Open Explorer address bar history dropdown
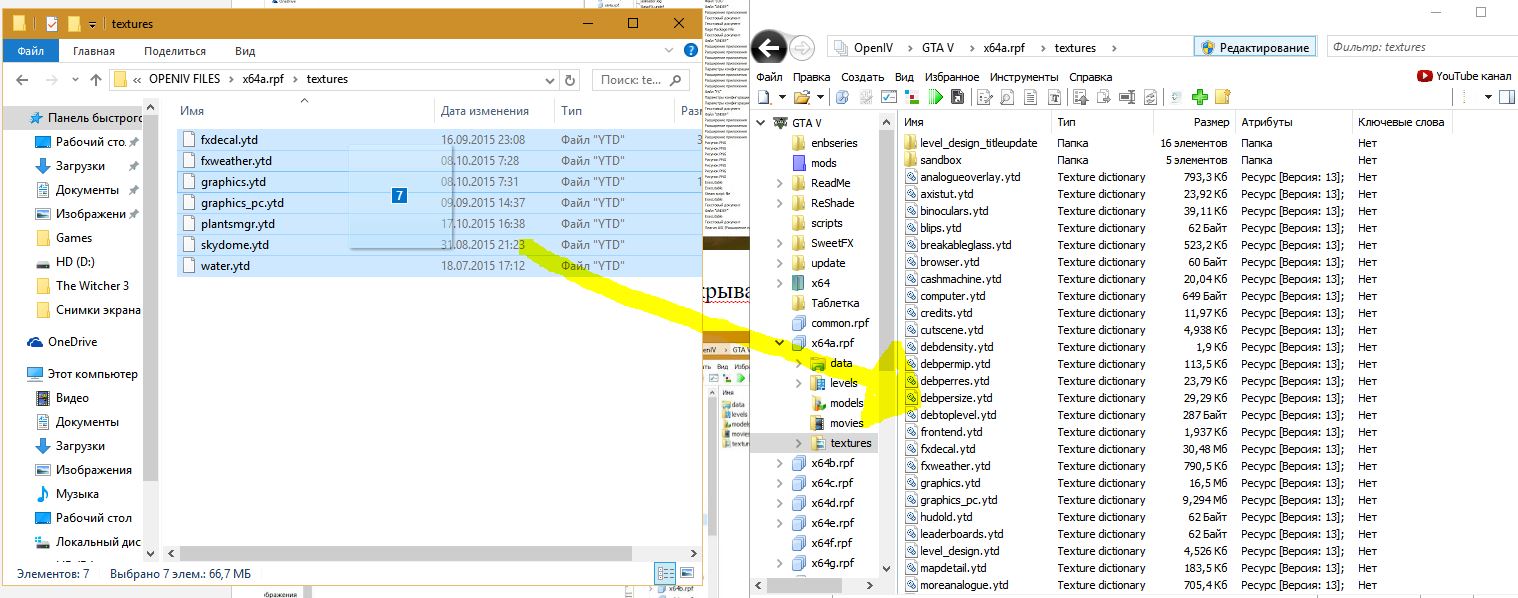Viewport: 1518px width, 598px height. 548,79
